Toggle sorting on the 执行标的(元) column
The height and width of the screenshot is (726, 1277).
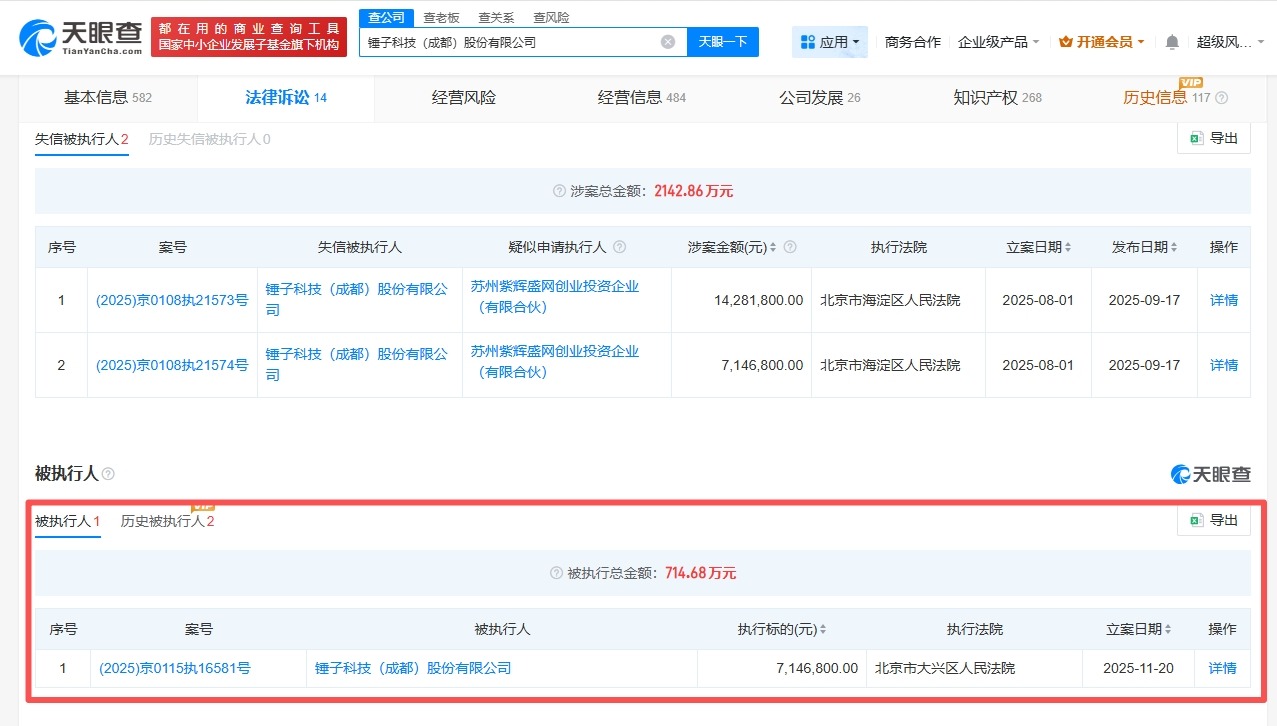pos(823,629)
